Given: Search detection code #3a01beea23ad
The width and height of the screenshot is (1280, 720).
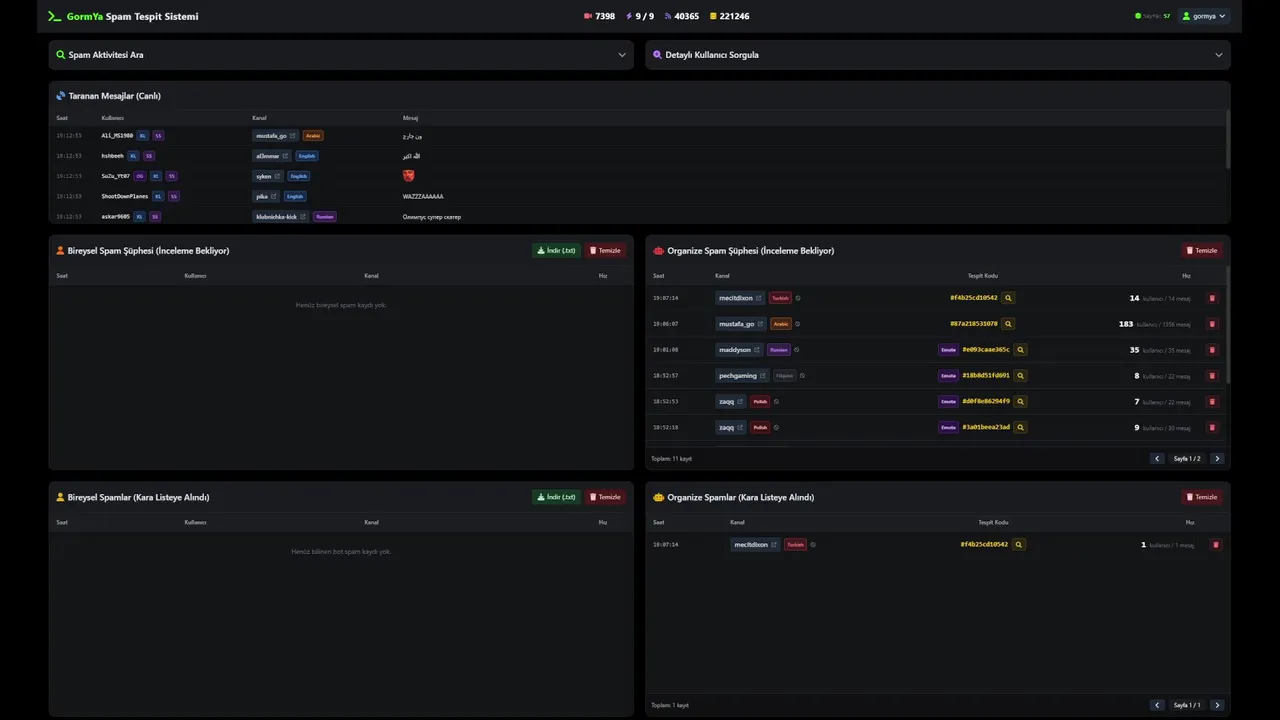Looking at the screenshot, I should pos(1020,427).
